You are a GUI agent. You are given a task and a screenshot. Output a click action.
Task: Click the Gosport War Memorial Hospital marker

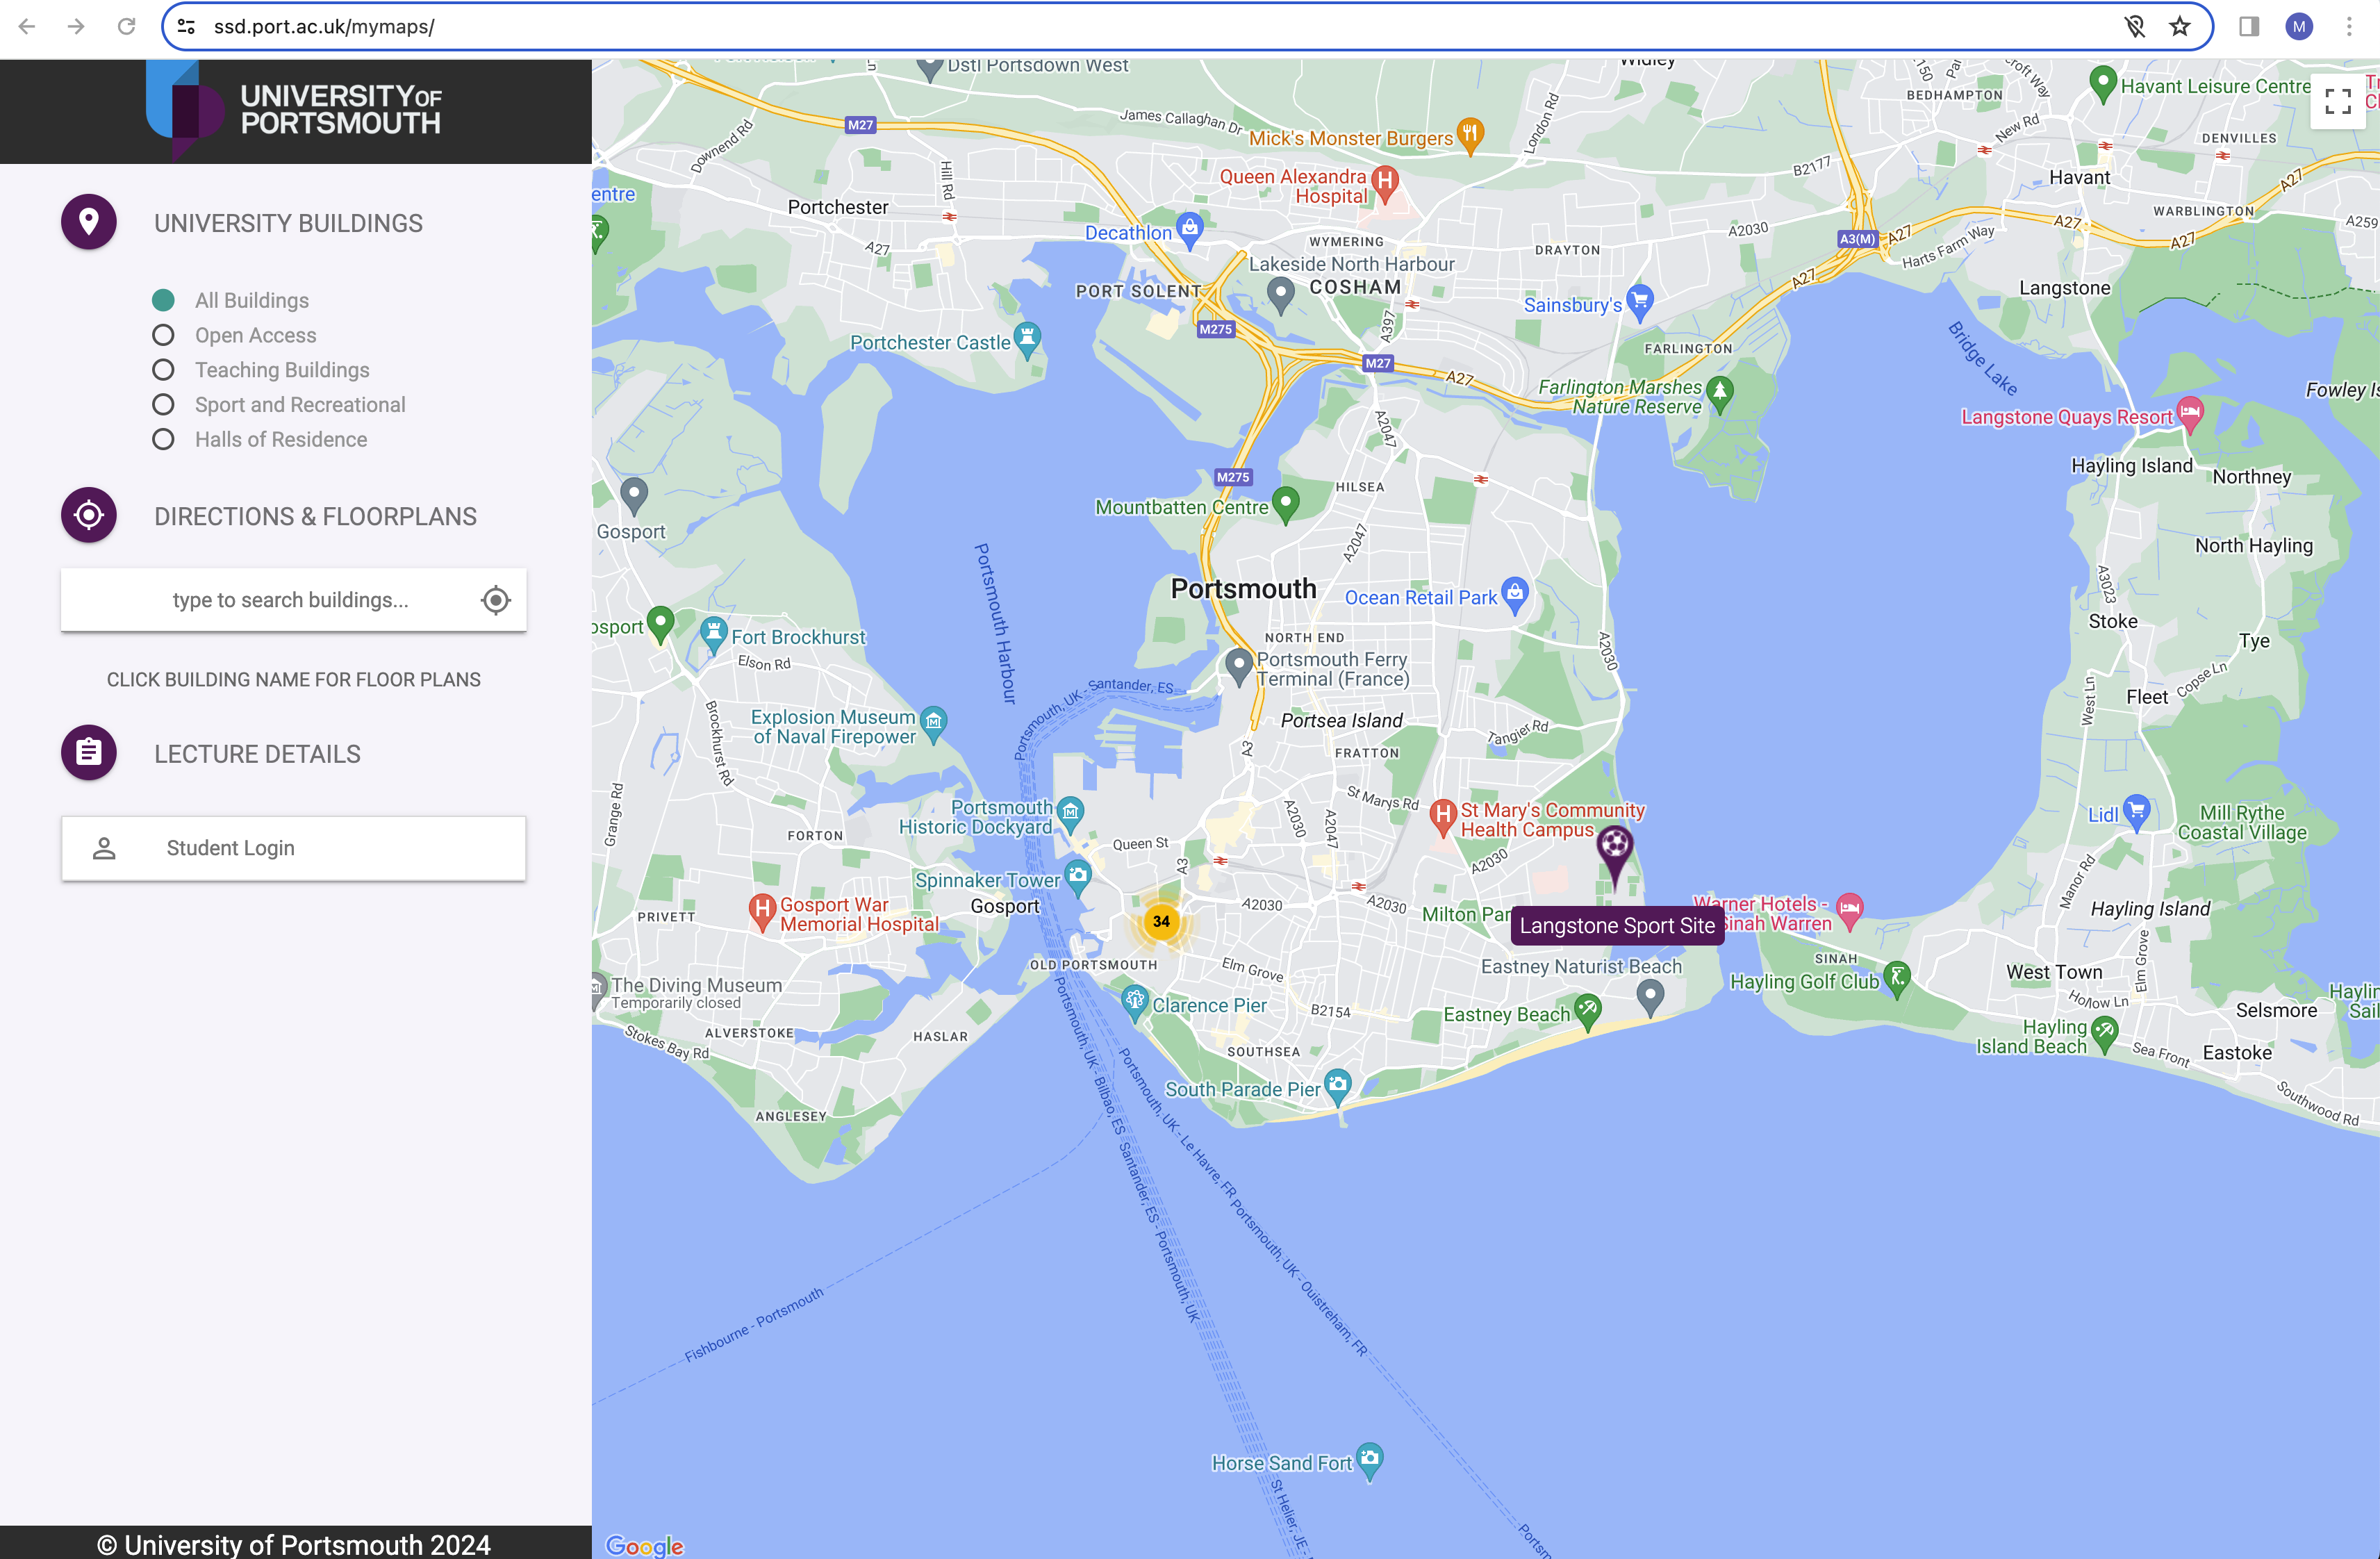point(763,912)
